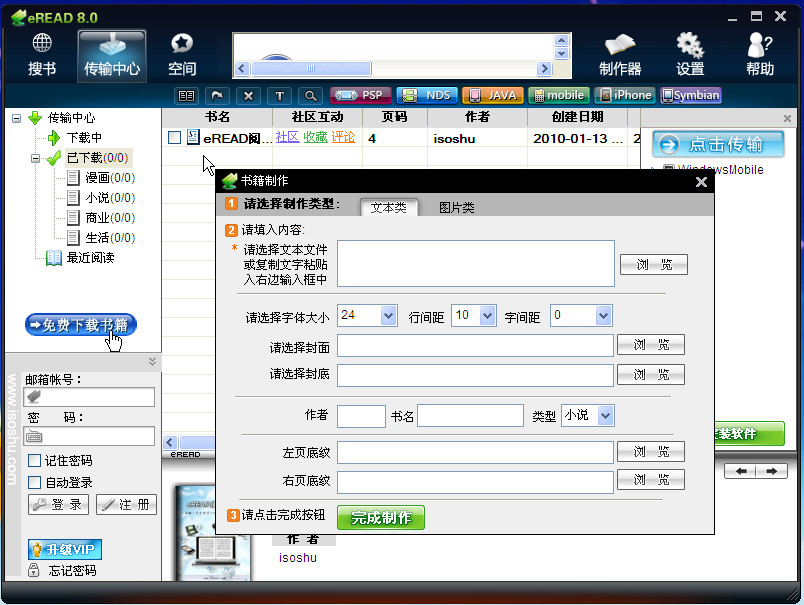804x605 pixels.
Task: Click the 升级VIP upgrade button
Action: pos(65,550)
